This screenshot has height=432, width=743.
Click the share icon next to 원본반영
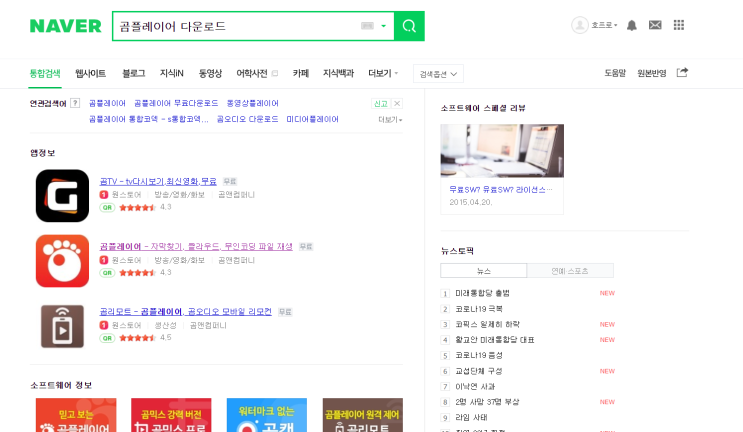click(682, 72)
